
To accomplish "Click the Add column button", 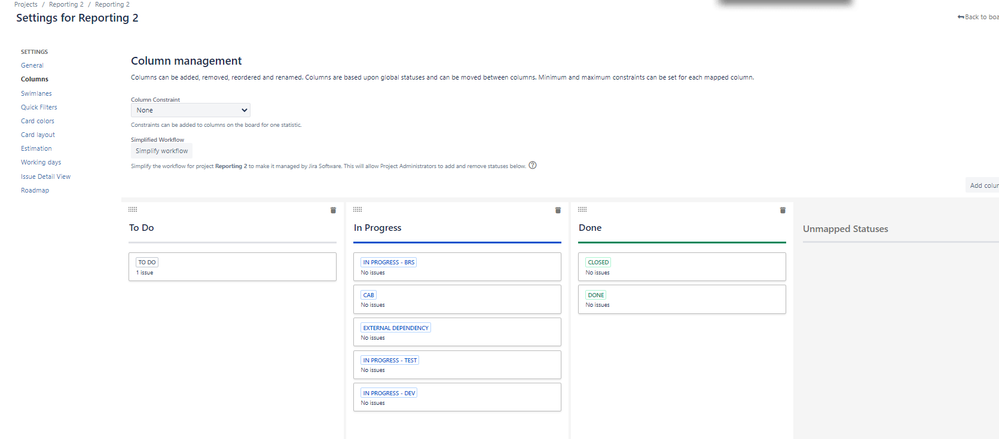I will coord(982,185).
